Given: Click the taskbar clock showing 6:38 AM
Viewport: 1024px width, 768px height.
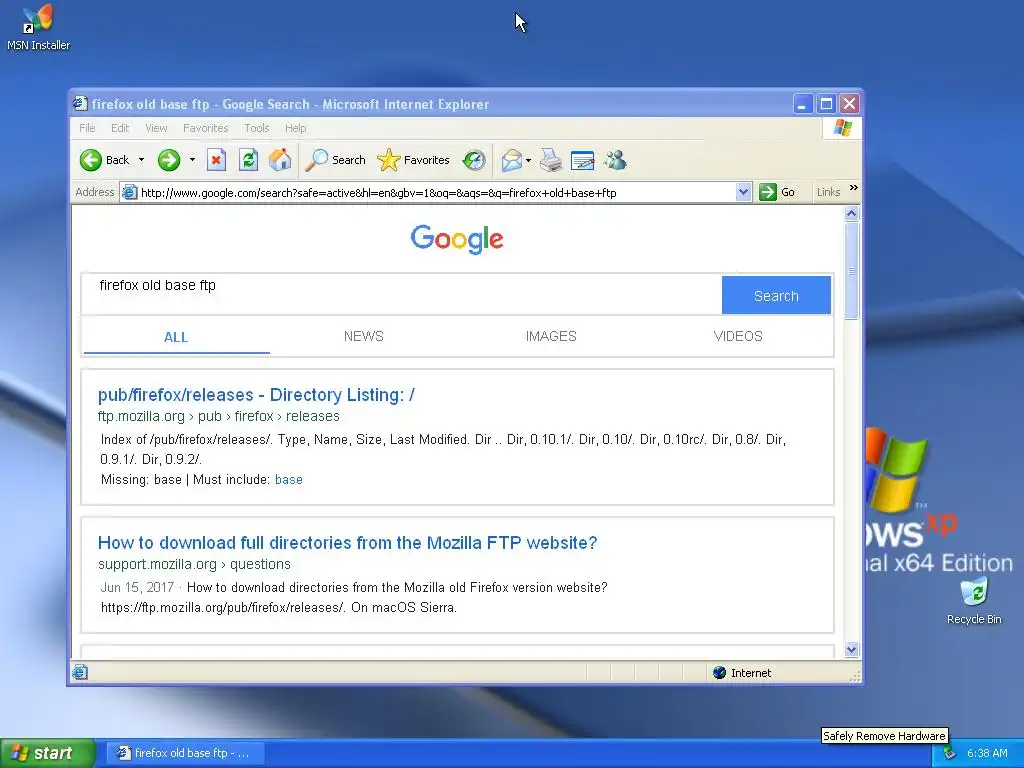Looking at the screenshot, I should click(987, 753).
